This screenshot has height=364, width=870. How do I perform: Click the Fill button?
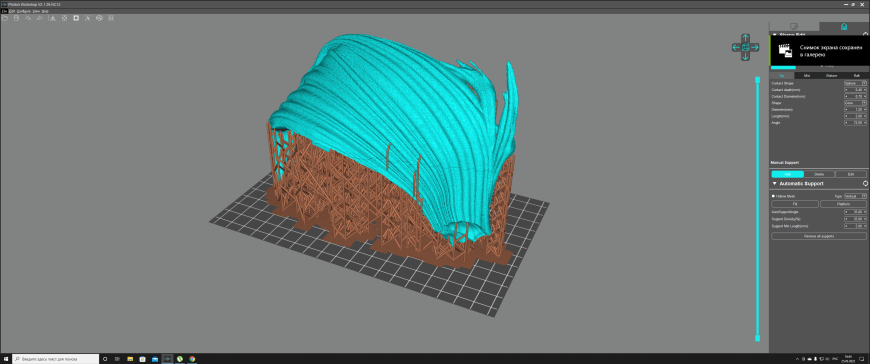(795, 204)
